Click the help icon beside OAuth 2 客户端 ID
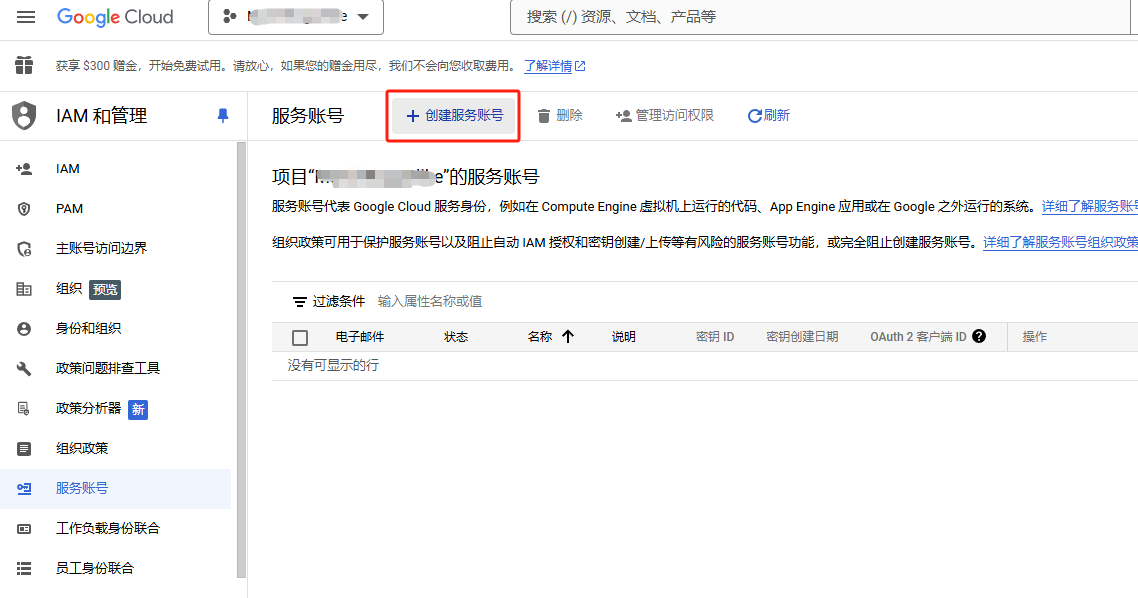This screenshot has height=598, width=1138. click(x=979, y=336)
